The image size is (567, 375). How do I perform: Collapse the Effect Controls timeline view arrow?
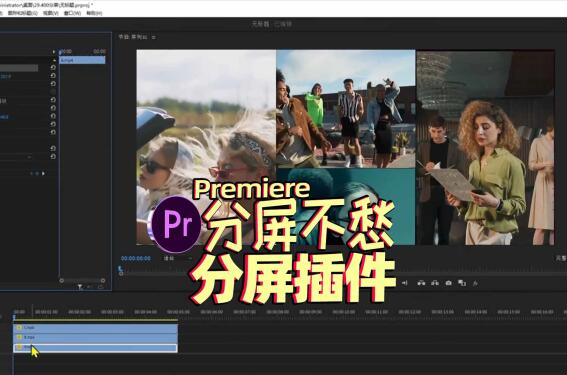54,52
